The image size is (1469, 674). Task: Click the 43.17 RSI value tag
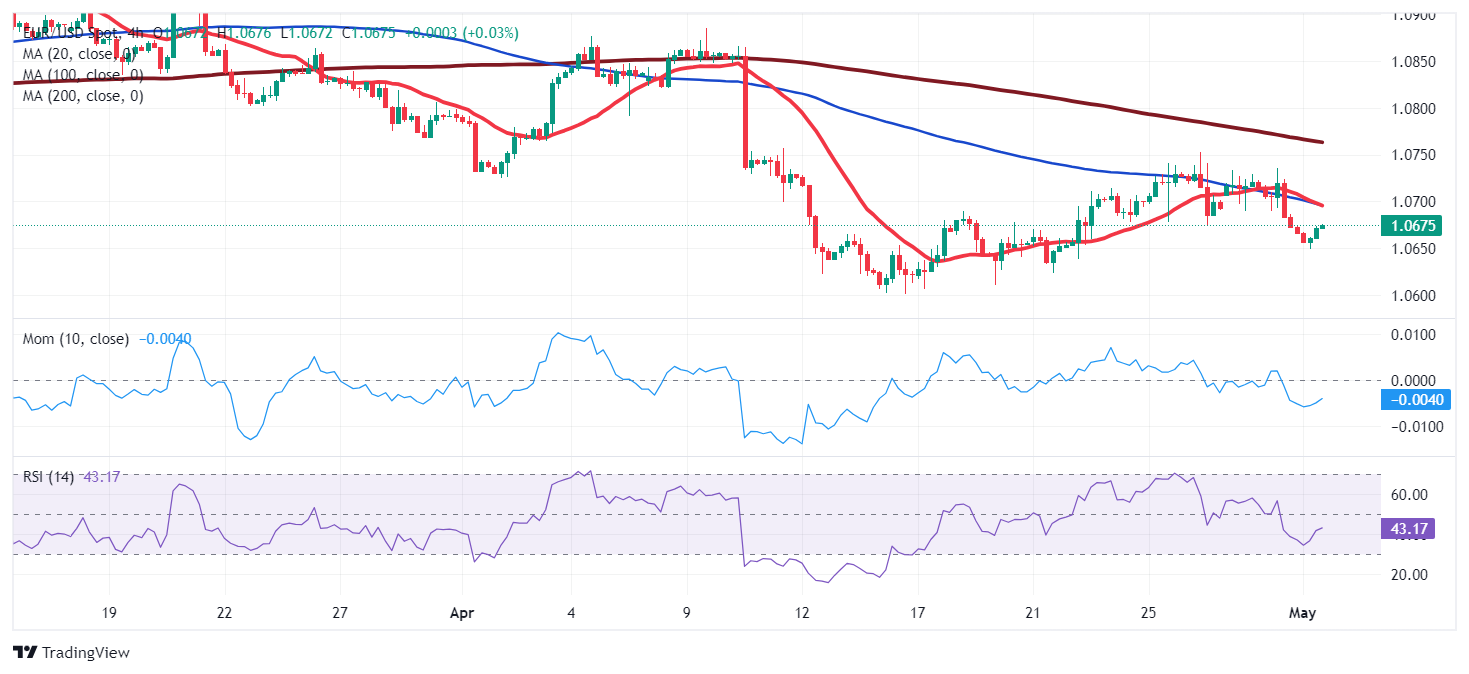(x=1409, y=528)
